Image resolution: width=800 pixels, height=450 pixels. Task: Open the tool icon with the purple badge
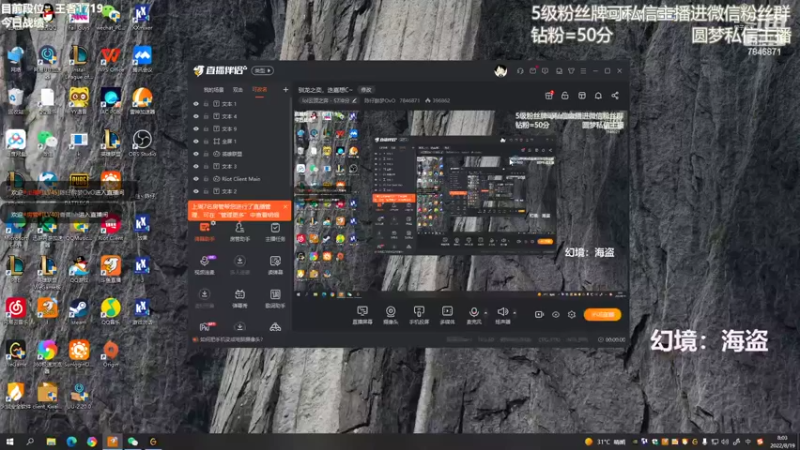[x=205, y=265]
